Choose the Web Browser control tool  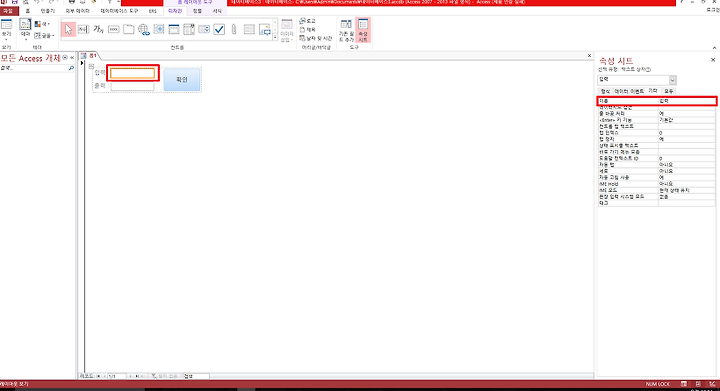pyautogui.click(x=159, y=29)
